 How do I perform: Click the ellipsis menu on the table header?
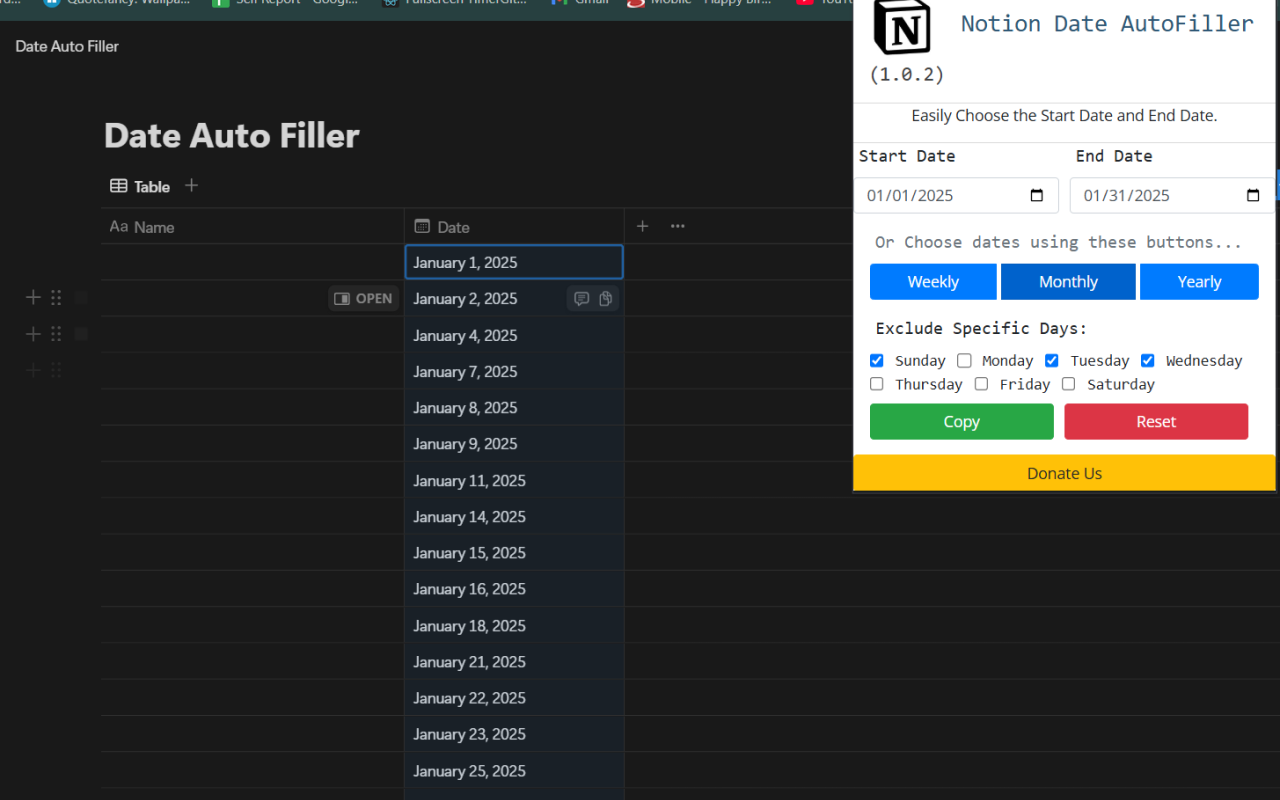tap(677, 226)
